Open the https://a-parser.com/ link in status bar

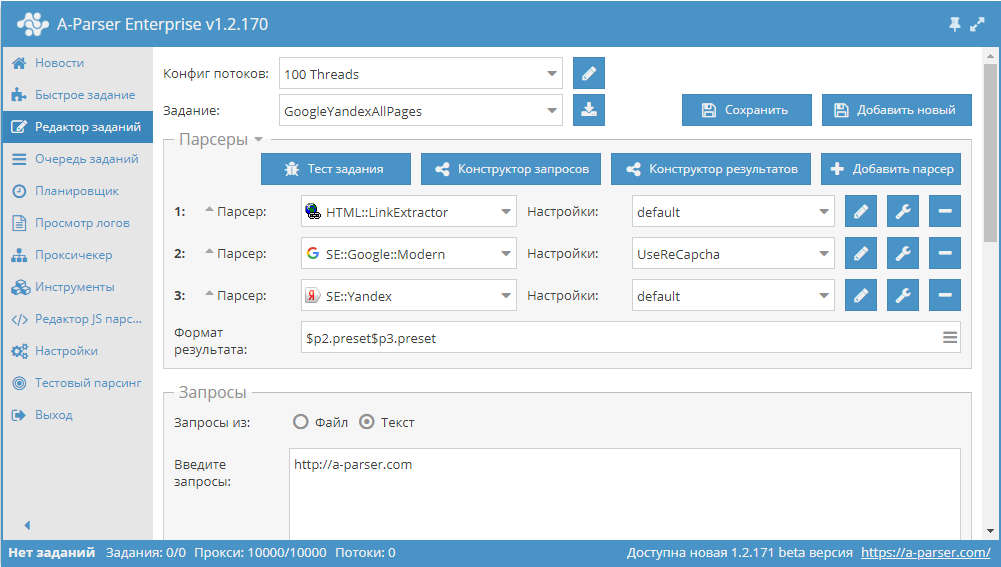tap(925, 552)
